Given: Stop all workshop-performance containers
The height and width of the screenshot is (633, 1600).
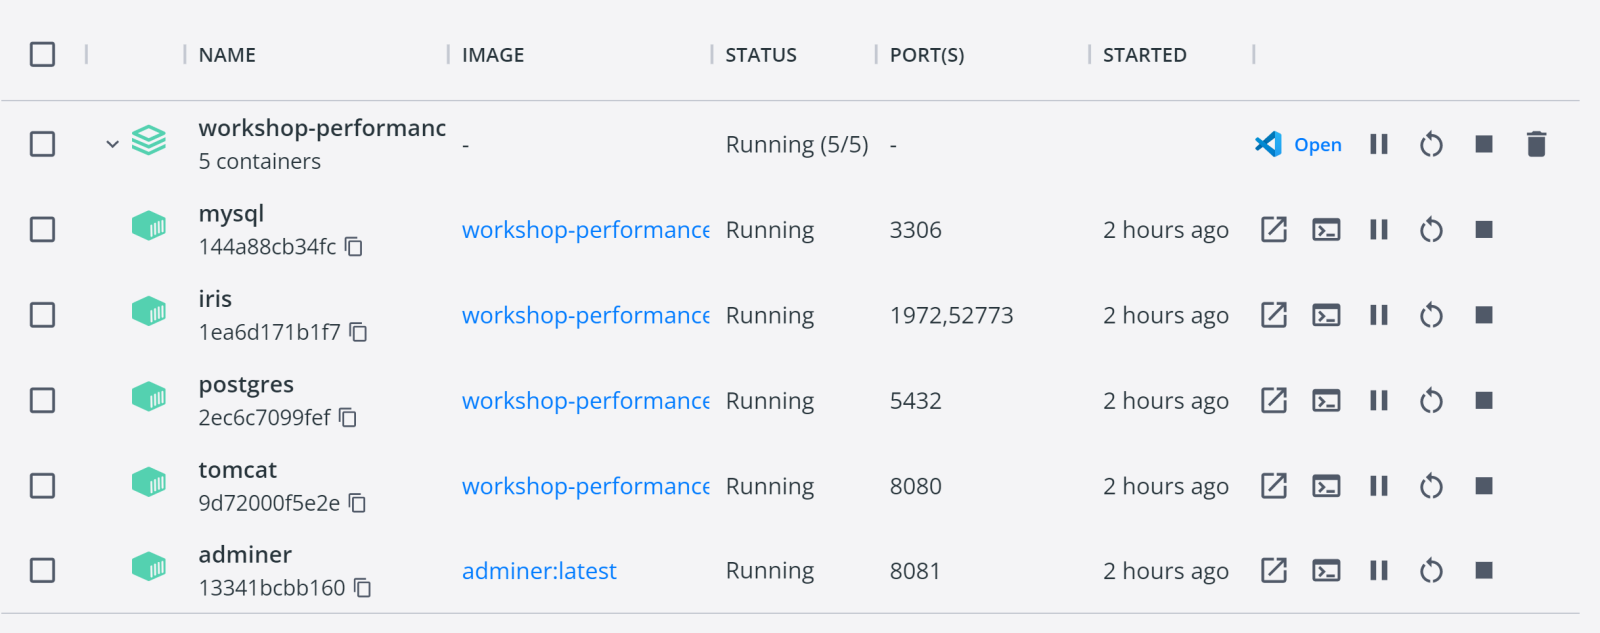Looking at the screenshot, I should click(1484, 145).
